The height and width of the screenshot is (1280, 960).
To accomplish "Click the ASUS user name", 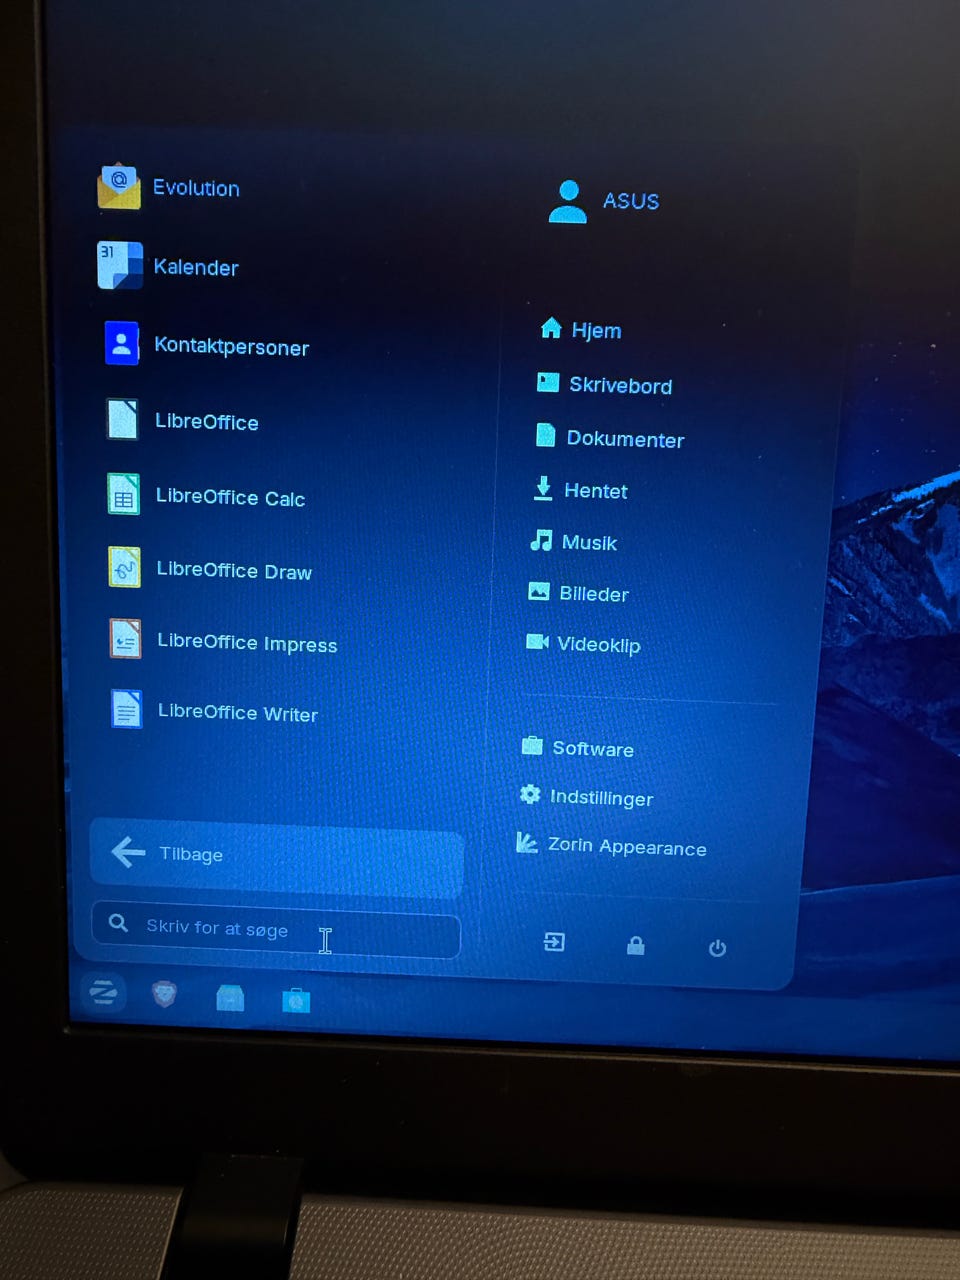I will 631,201.
